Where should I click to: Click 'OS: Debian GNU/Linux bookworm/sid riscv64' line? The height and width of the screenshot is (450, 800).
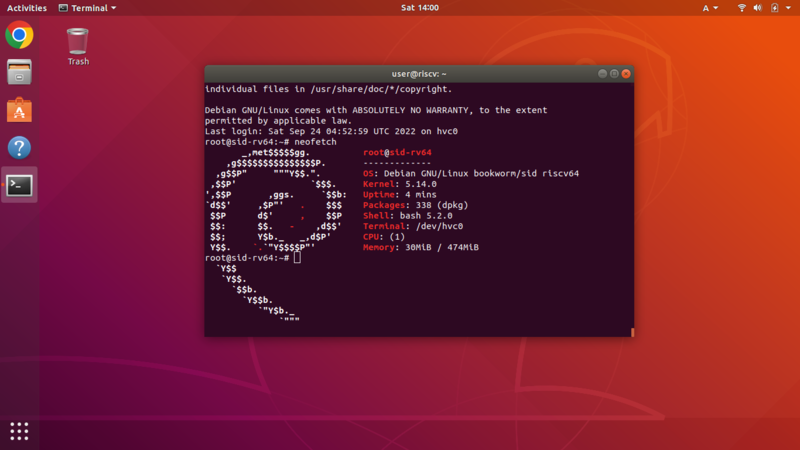tap(471, 173)
